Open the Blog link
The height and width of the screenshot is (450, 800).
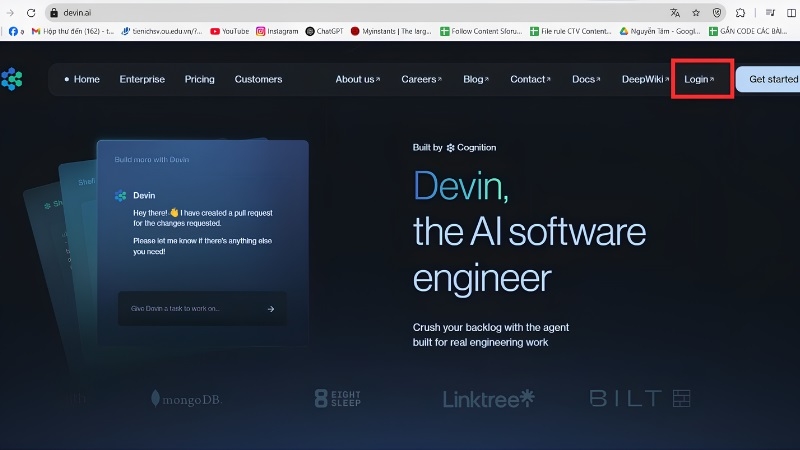coord(476,79)
